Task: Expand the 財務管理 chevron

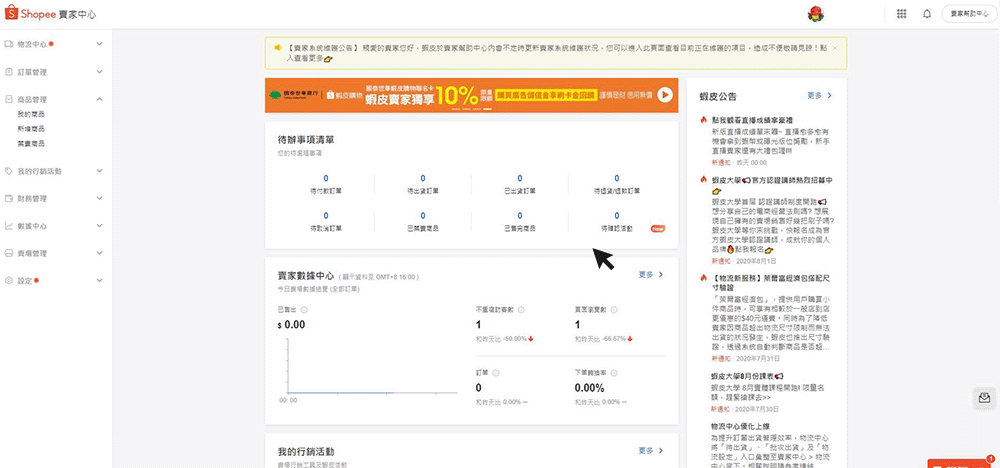Action: click(99, 198)
